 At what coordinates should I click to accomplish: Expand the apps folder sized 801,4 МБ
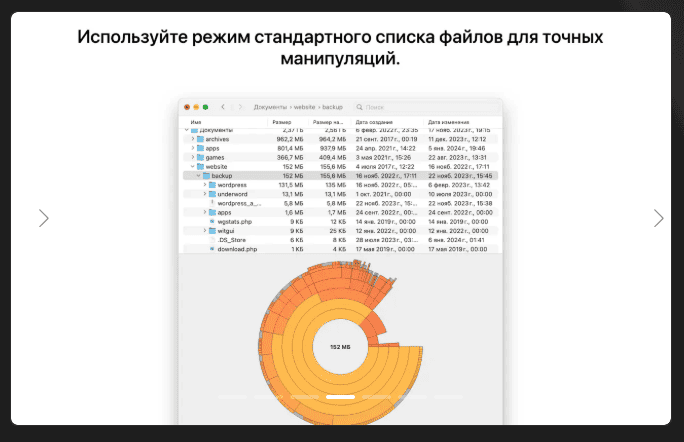point(193,148)
